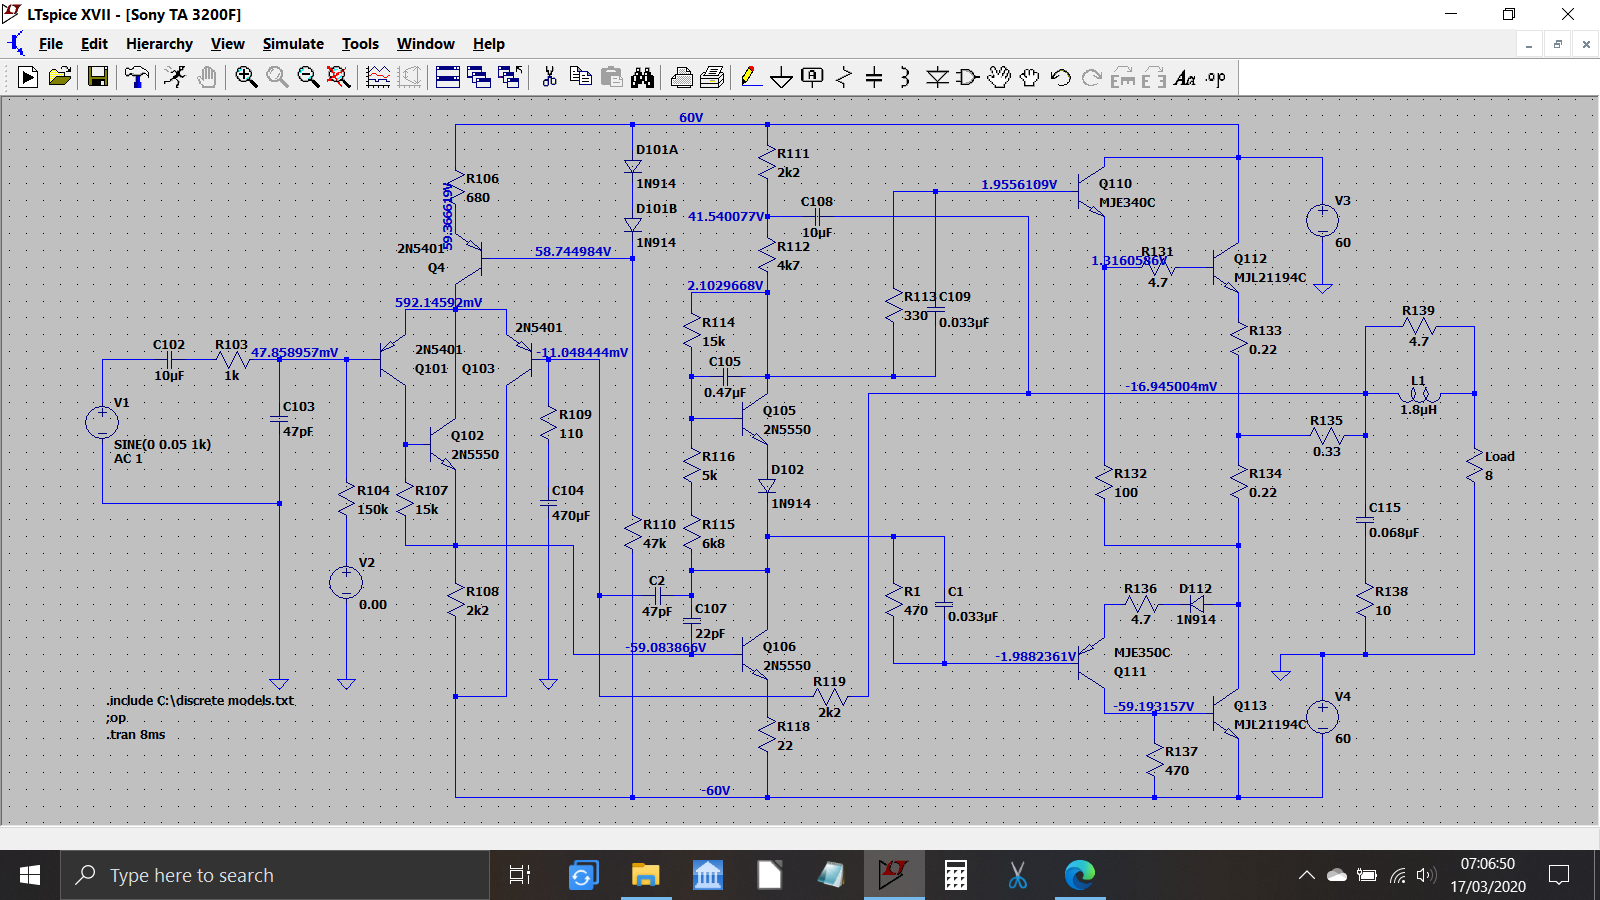Click the Undo arrow icon

pos(1061,77)
